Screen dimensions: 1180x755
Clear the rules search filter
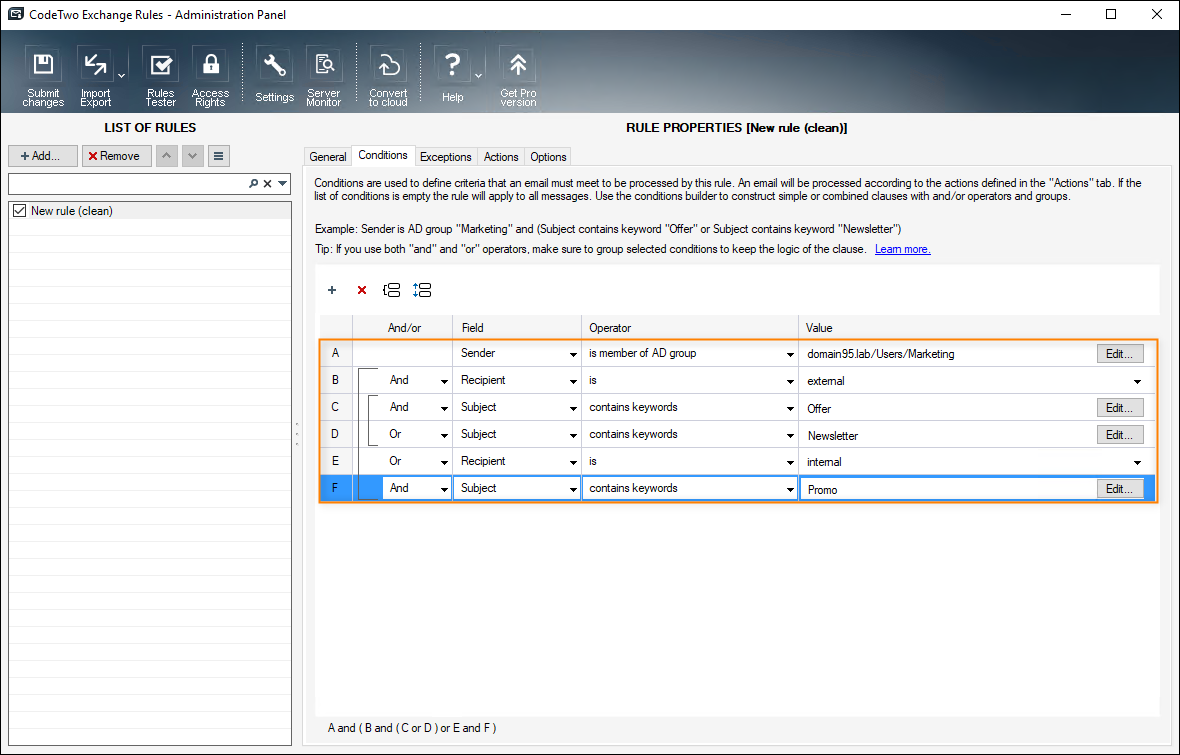coord(267,184)
